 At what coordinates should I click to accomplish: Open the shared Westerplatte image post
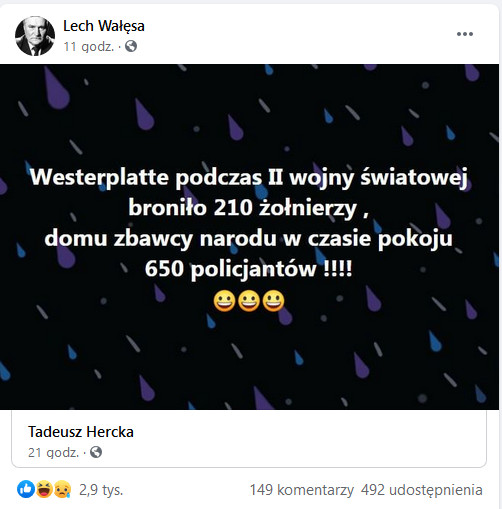coord(249,237)
